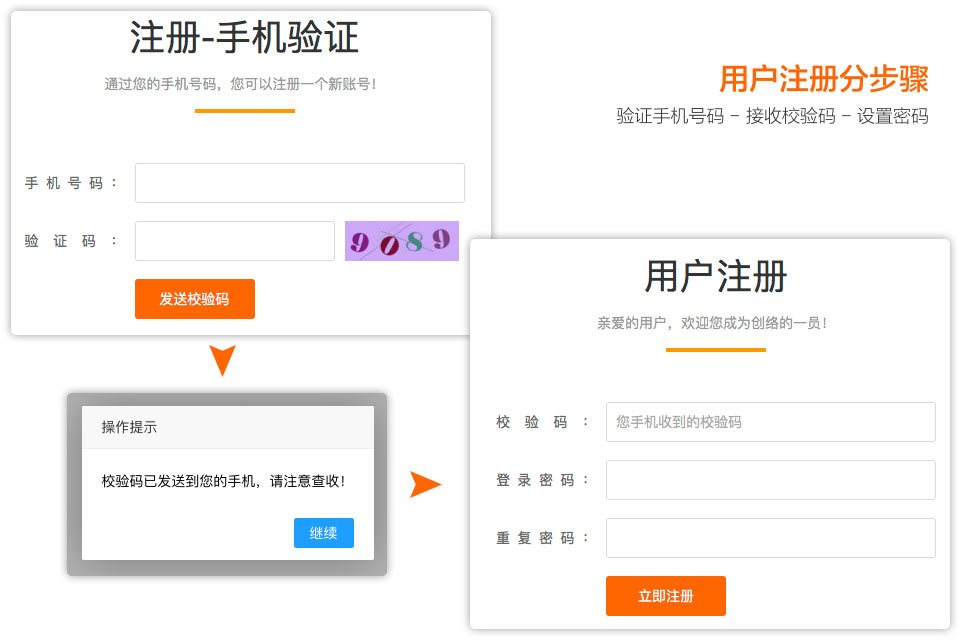Click the captcha image showing 9089
960x640 pixels.
(400, 241)
